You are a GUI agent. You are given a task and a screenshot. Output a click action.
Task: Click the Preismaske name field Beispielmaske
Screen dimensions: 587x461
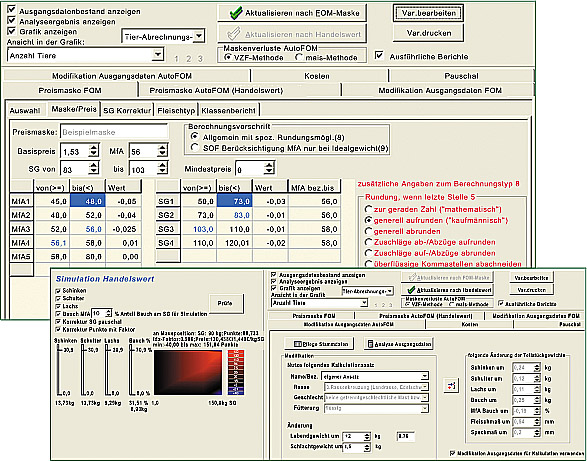coord(114,132)
